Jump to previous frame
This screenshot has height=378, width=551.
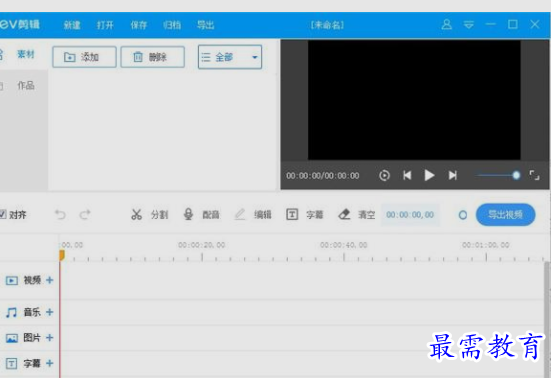tap(407, 175)
